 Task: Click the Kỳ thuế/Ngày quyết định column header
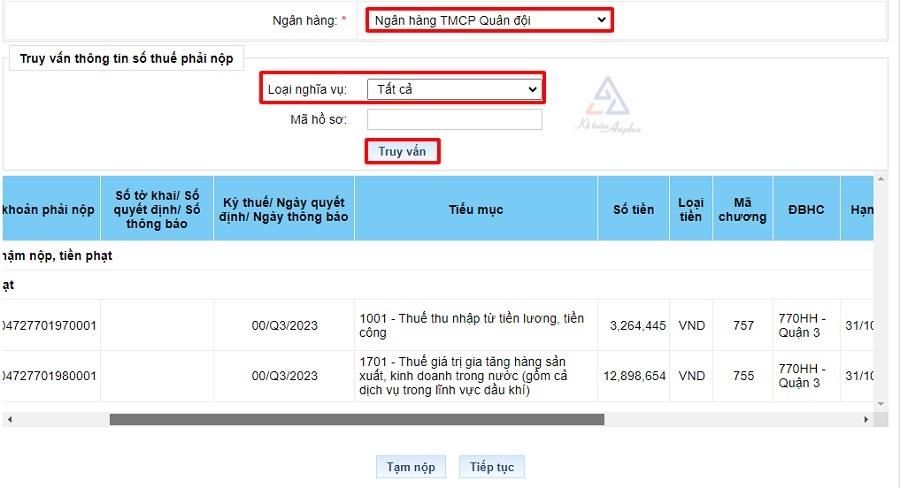tap(284, 209)
